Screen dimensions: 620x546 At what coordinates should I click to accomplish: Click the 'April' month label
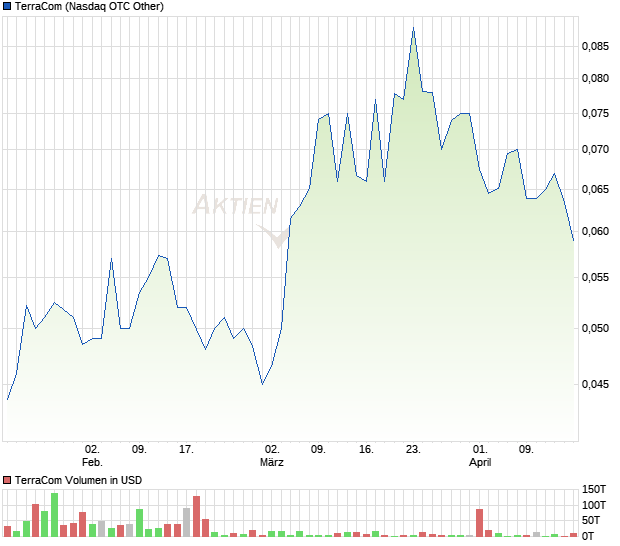point(480,462)
